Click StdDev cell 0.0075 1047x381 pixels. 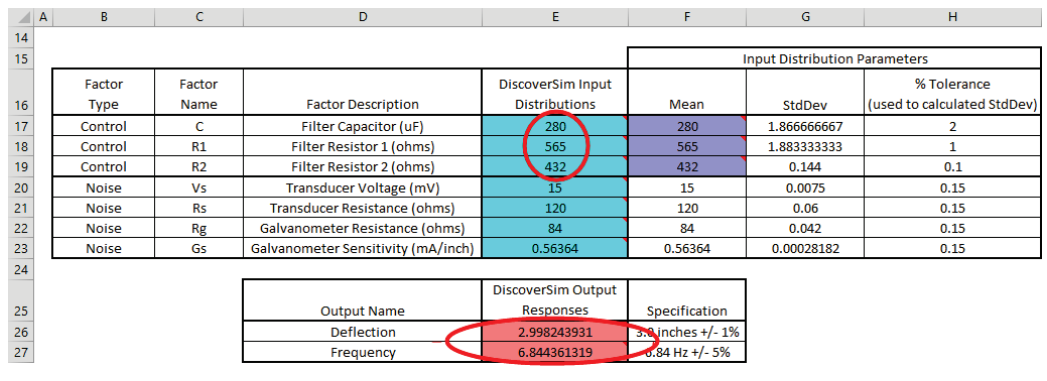[x=805, y=187]
